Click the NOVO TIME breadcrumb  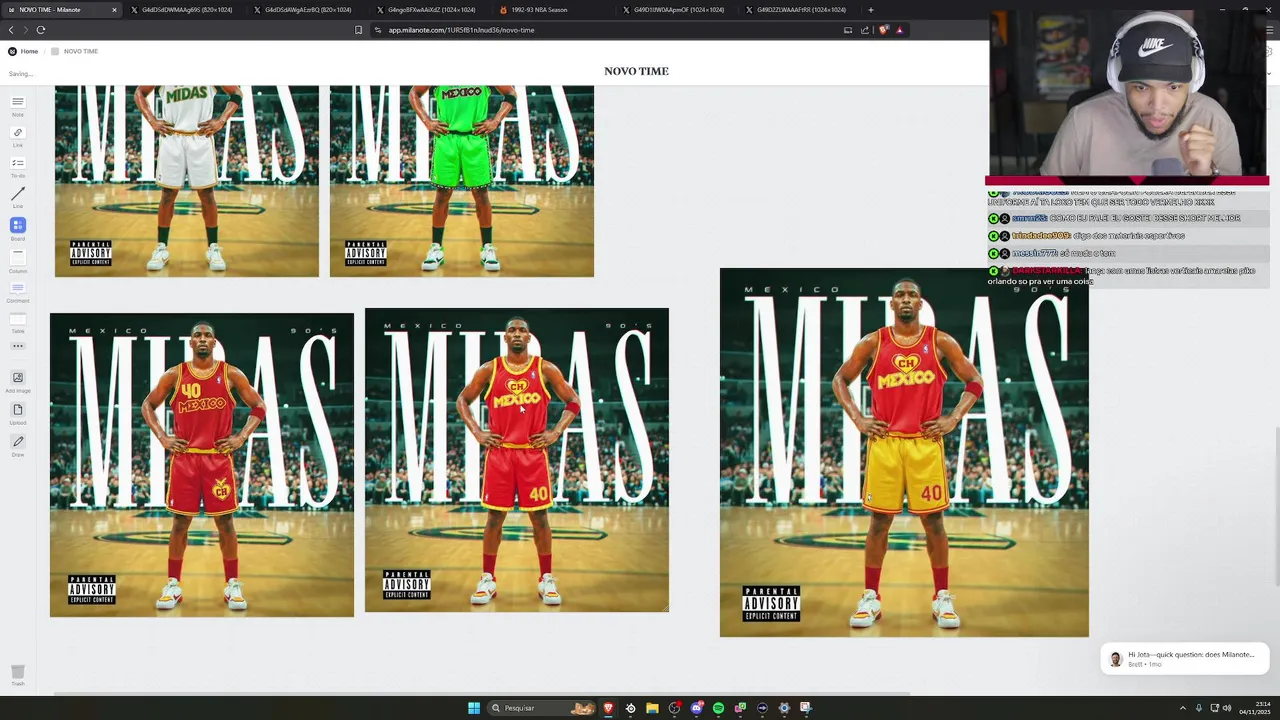(x=74, y=51)
